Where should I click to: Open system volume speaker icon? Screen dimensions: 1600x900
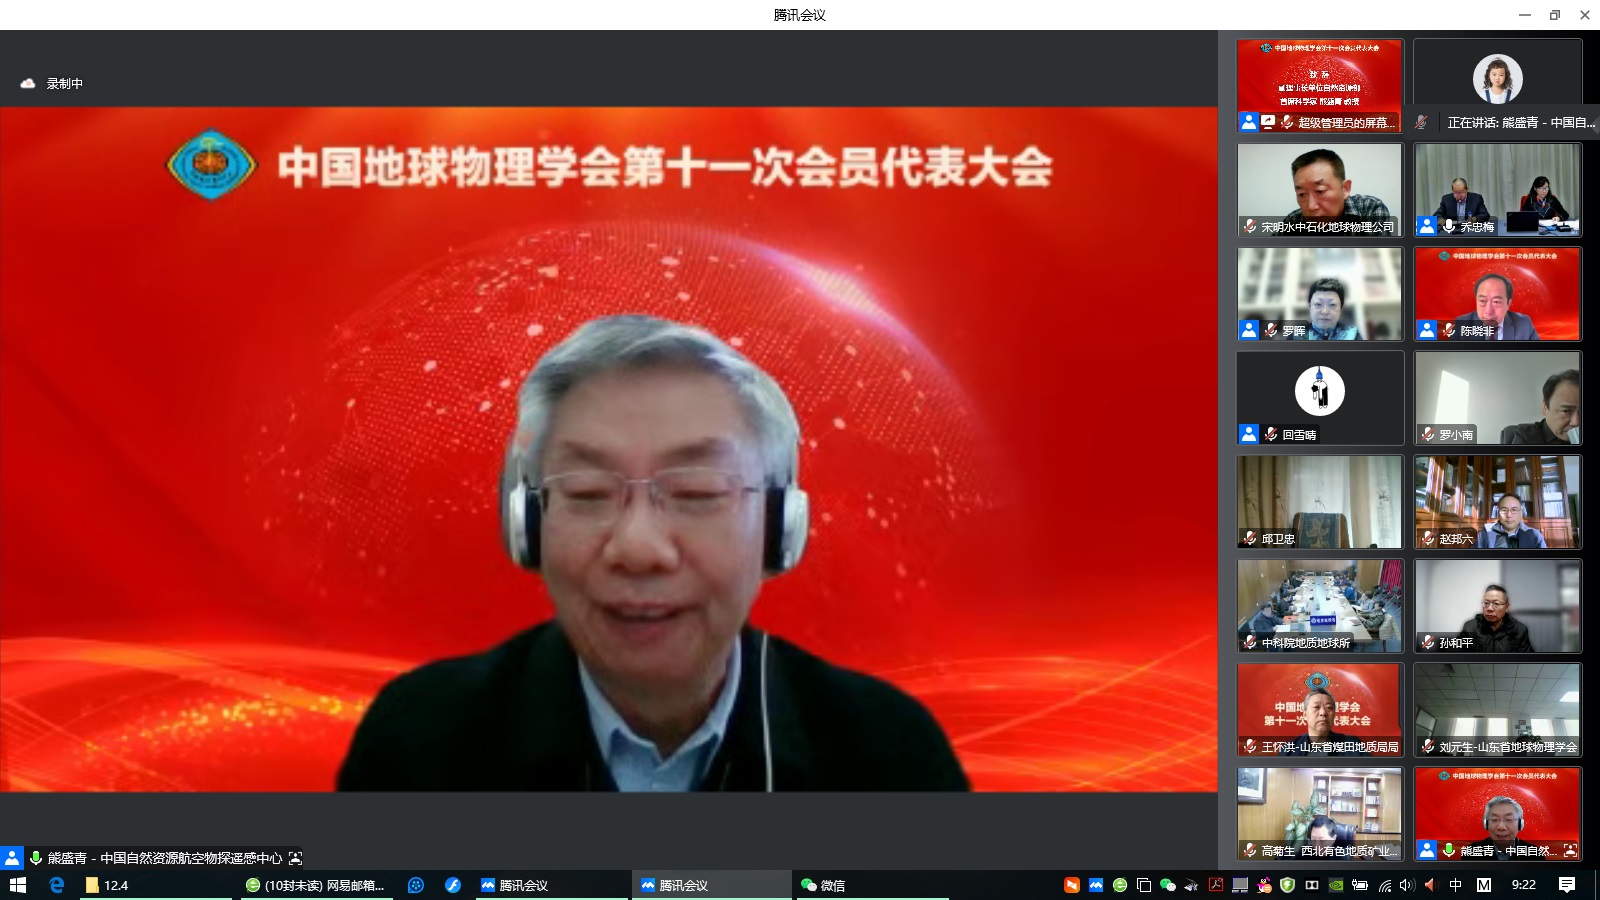pos(1407,885)
